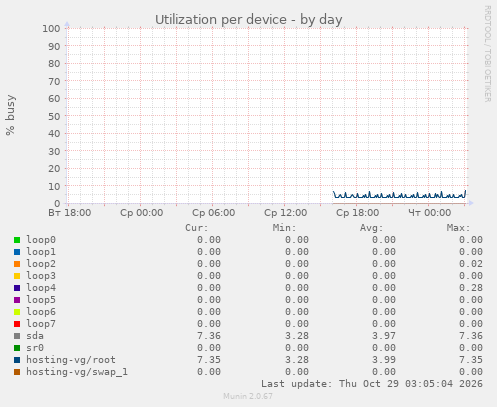Click the % busy axis label

(x=10, y=115)
